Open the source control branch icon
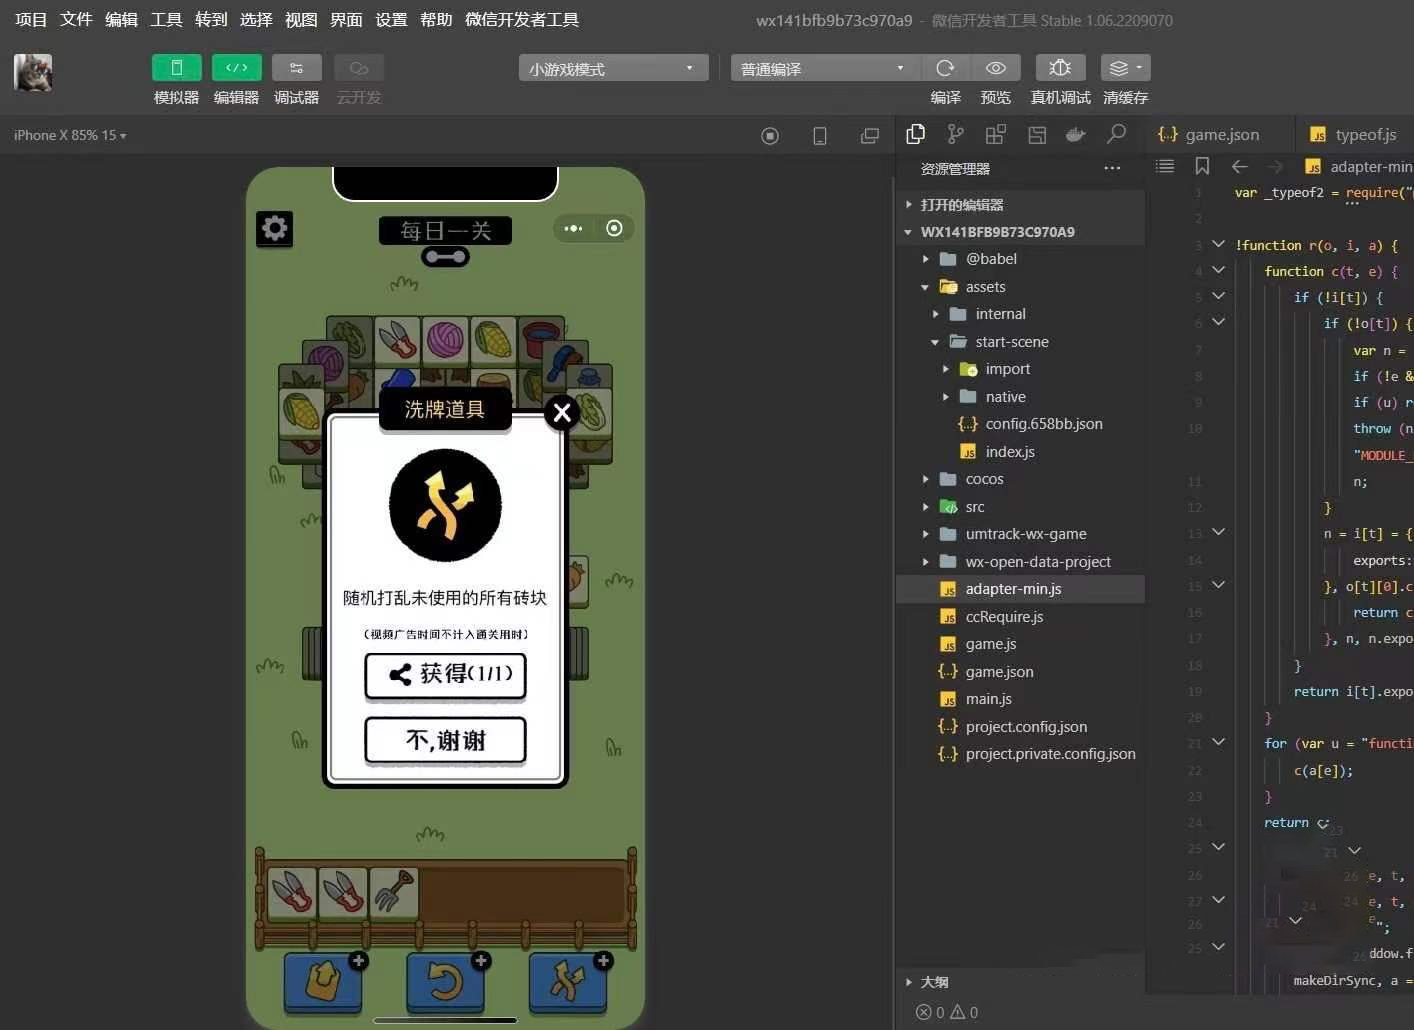1414x1030 pixels. point(956,134)
